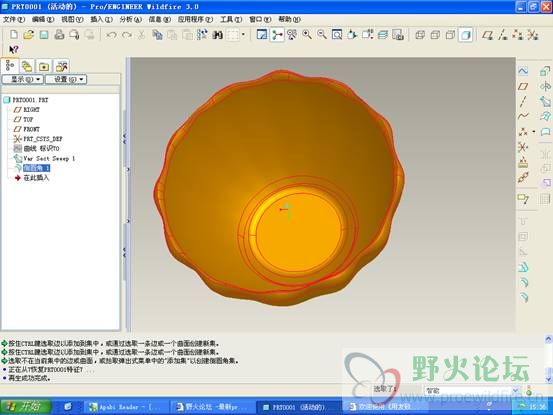Screen dimensions: 553x415
Task: Select the FRONT datum plane in tree
Action: [31, 129]
